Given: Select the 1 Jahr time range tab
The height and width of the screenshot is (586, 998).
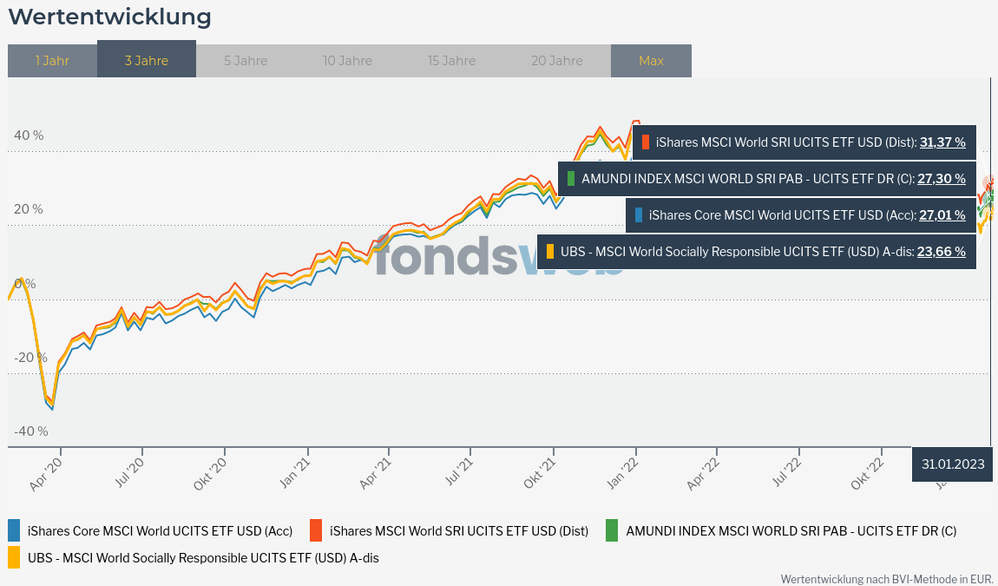Looking at the screenshot, I should coord(52,61).
